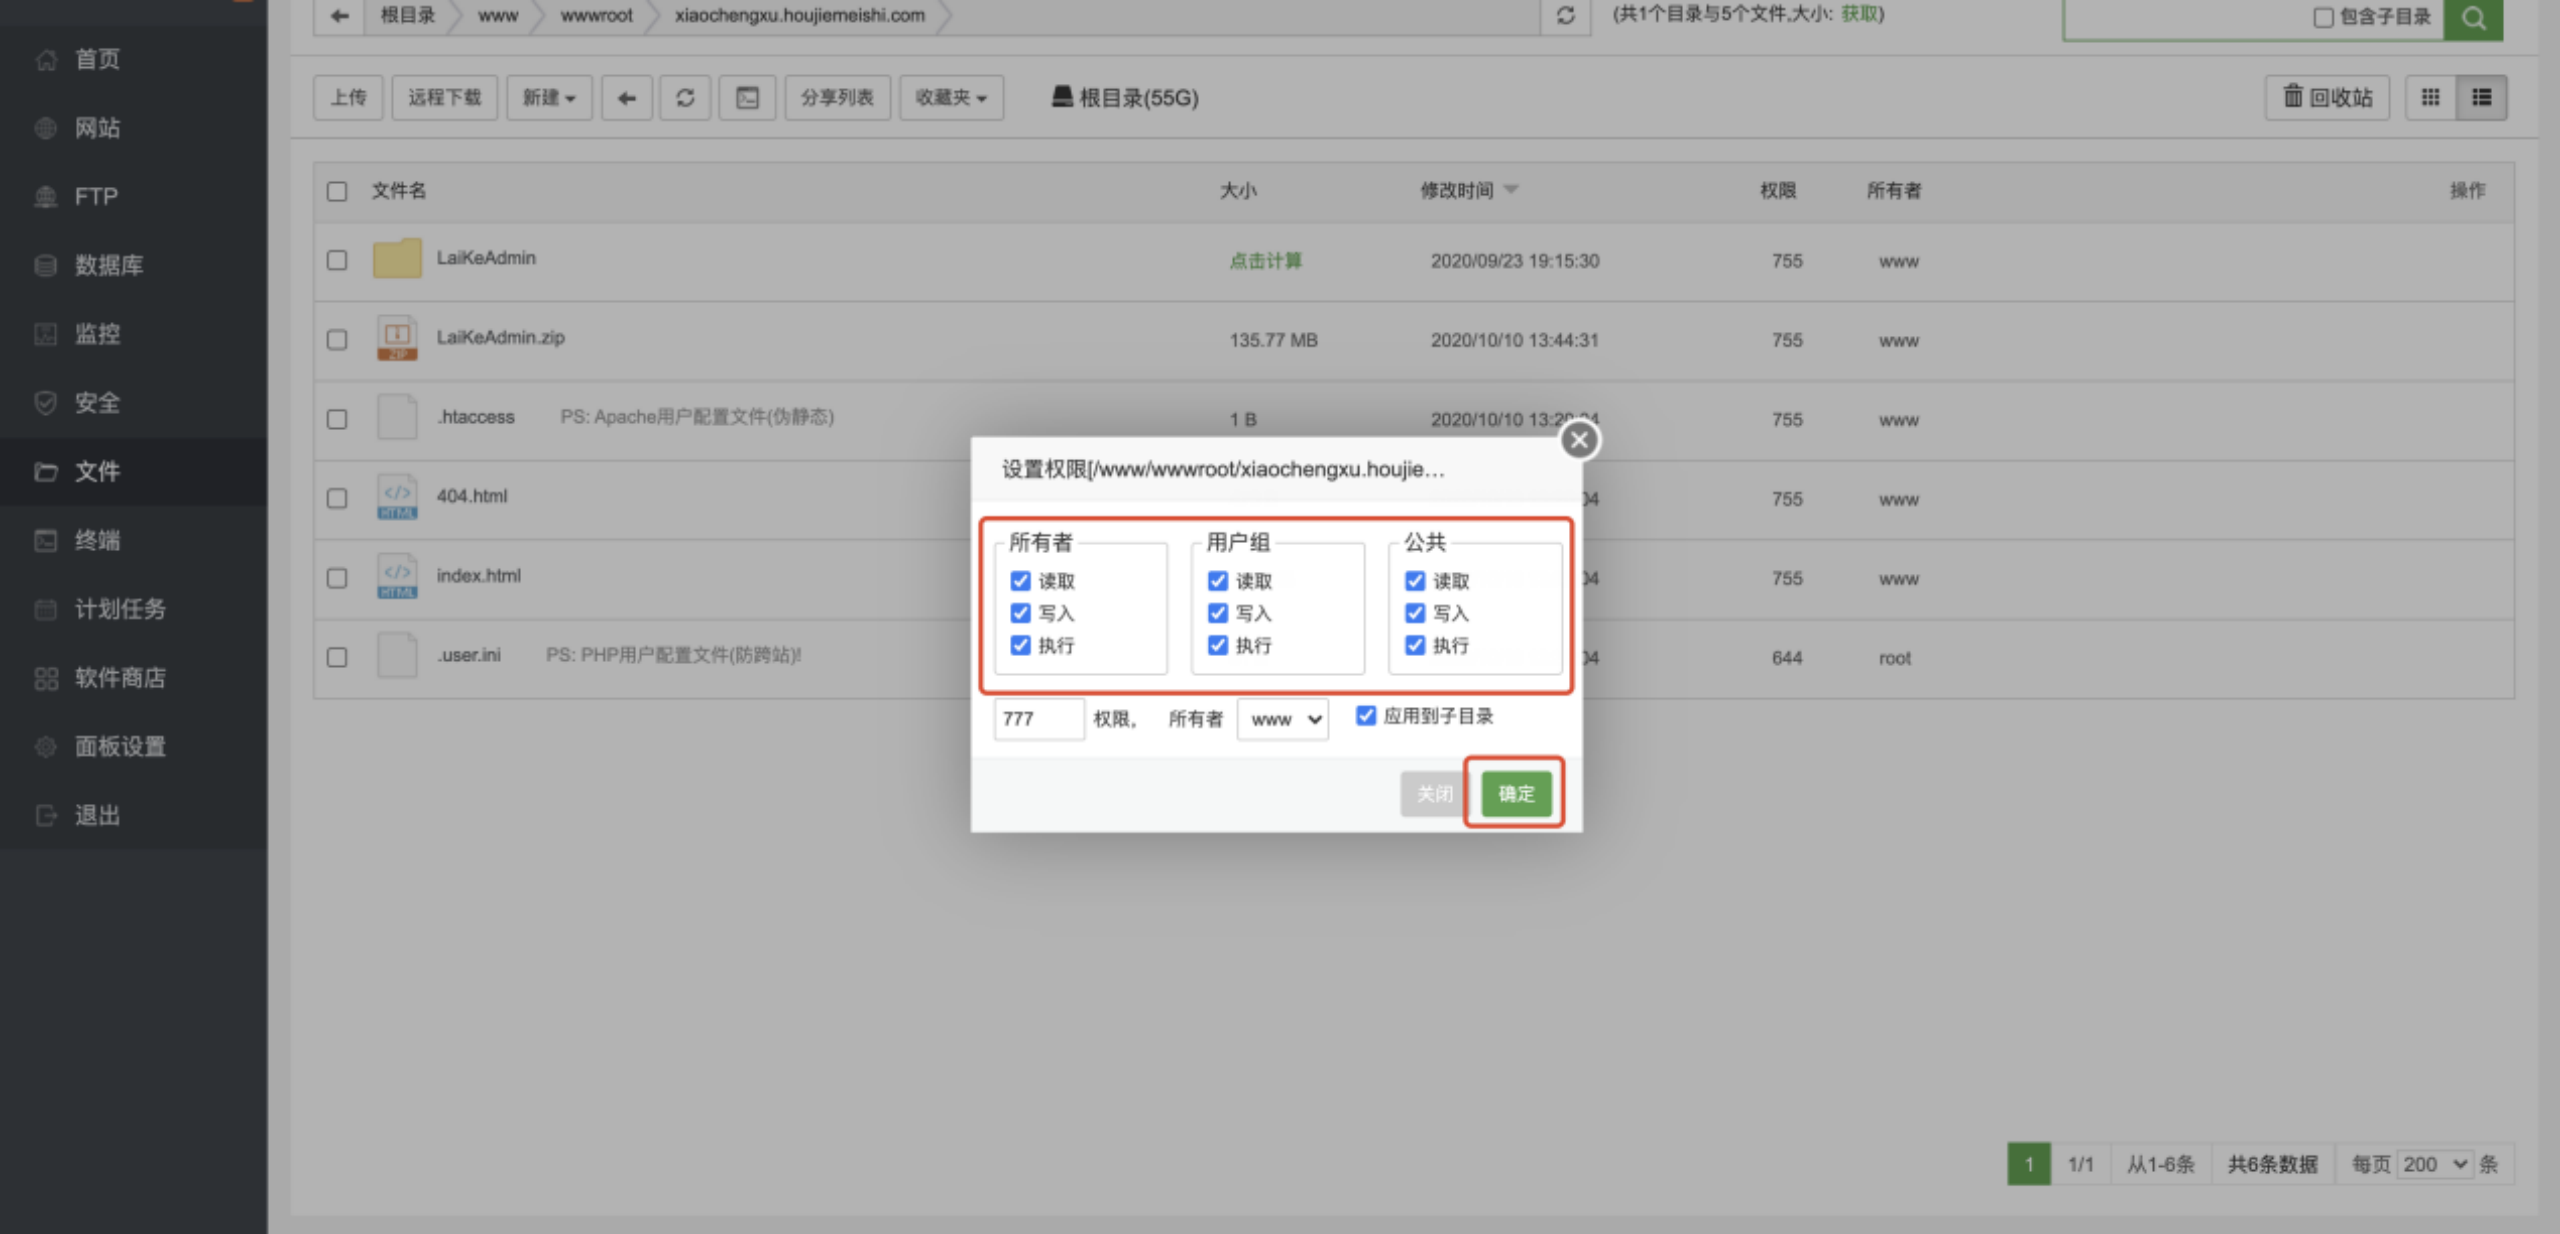The width and height of the screenshot is (2560, 1234).
Task: Click the index.html file icon
Action: pyautogui.click(x=397, y=577)
